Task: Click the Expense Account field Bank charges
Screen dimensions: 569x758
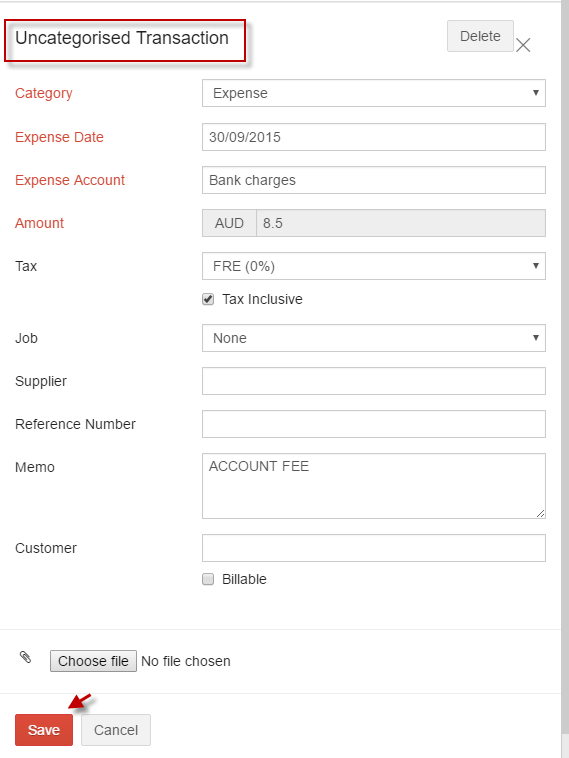Action: [374, 180]
